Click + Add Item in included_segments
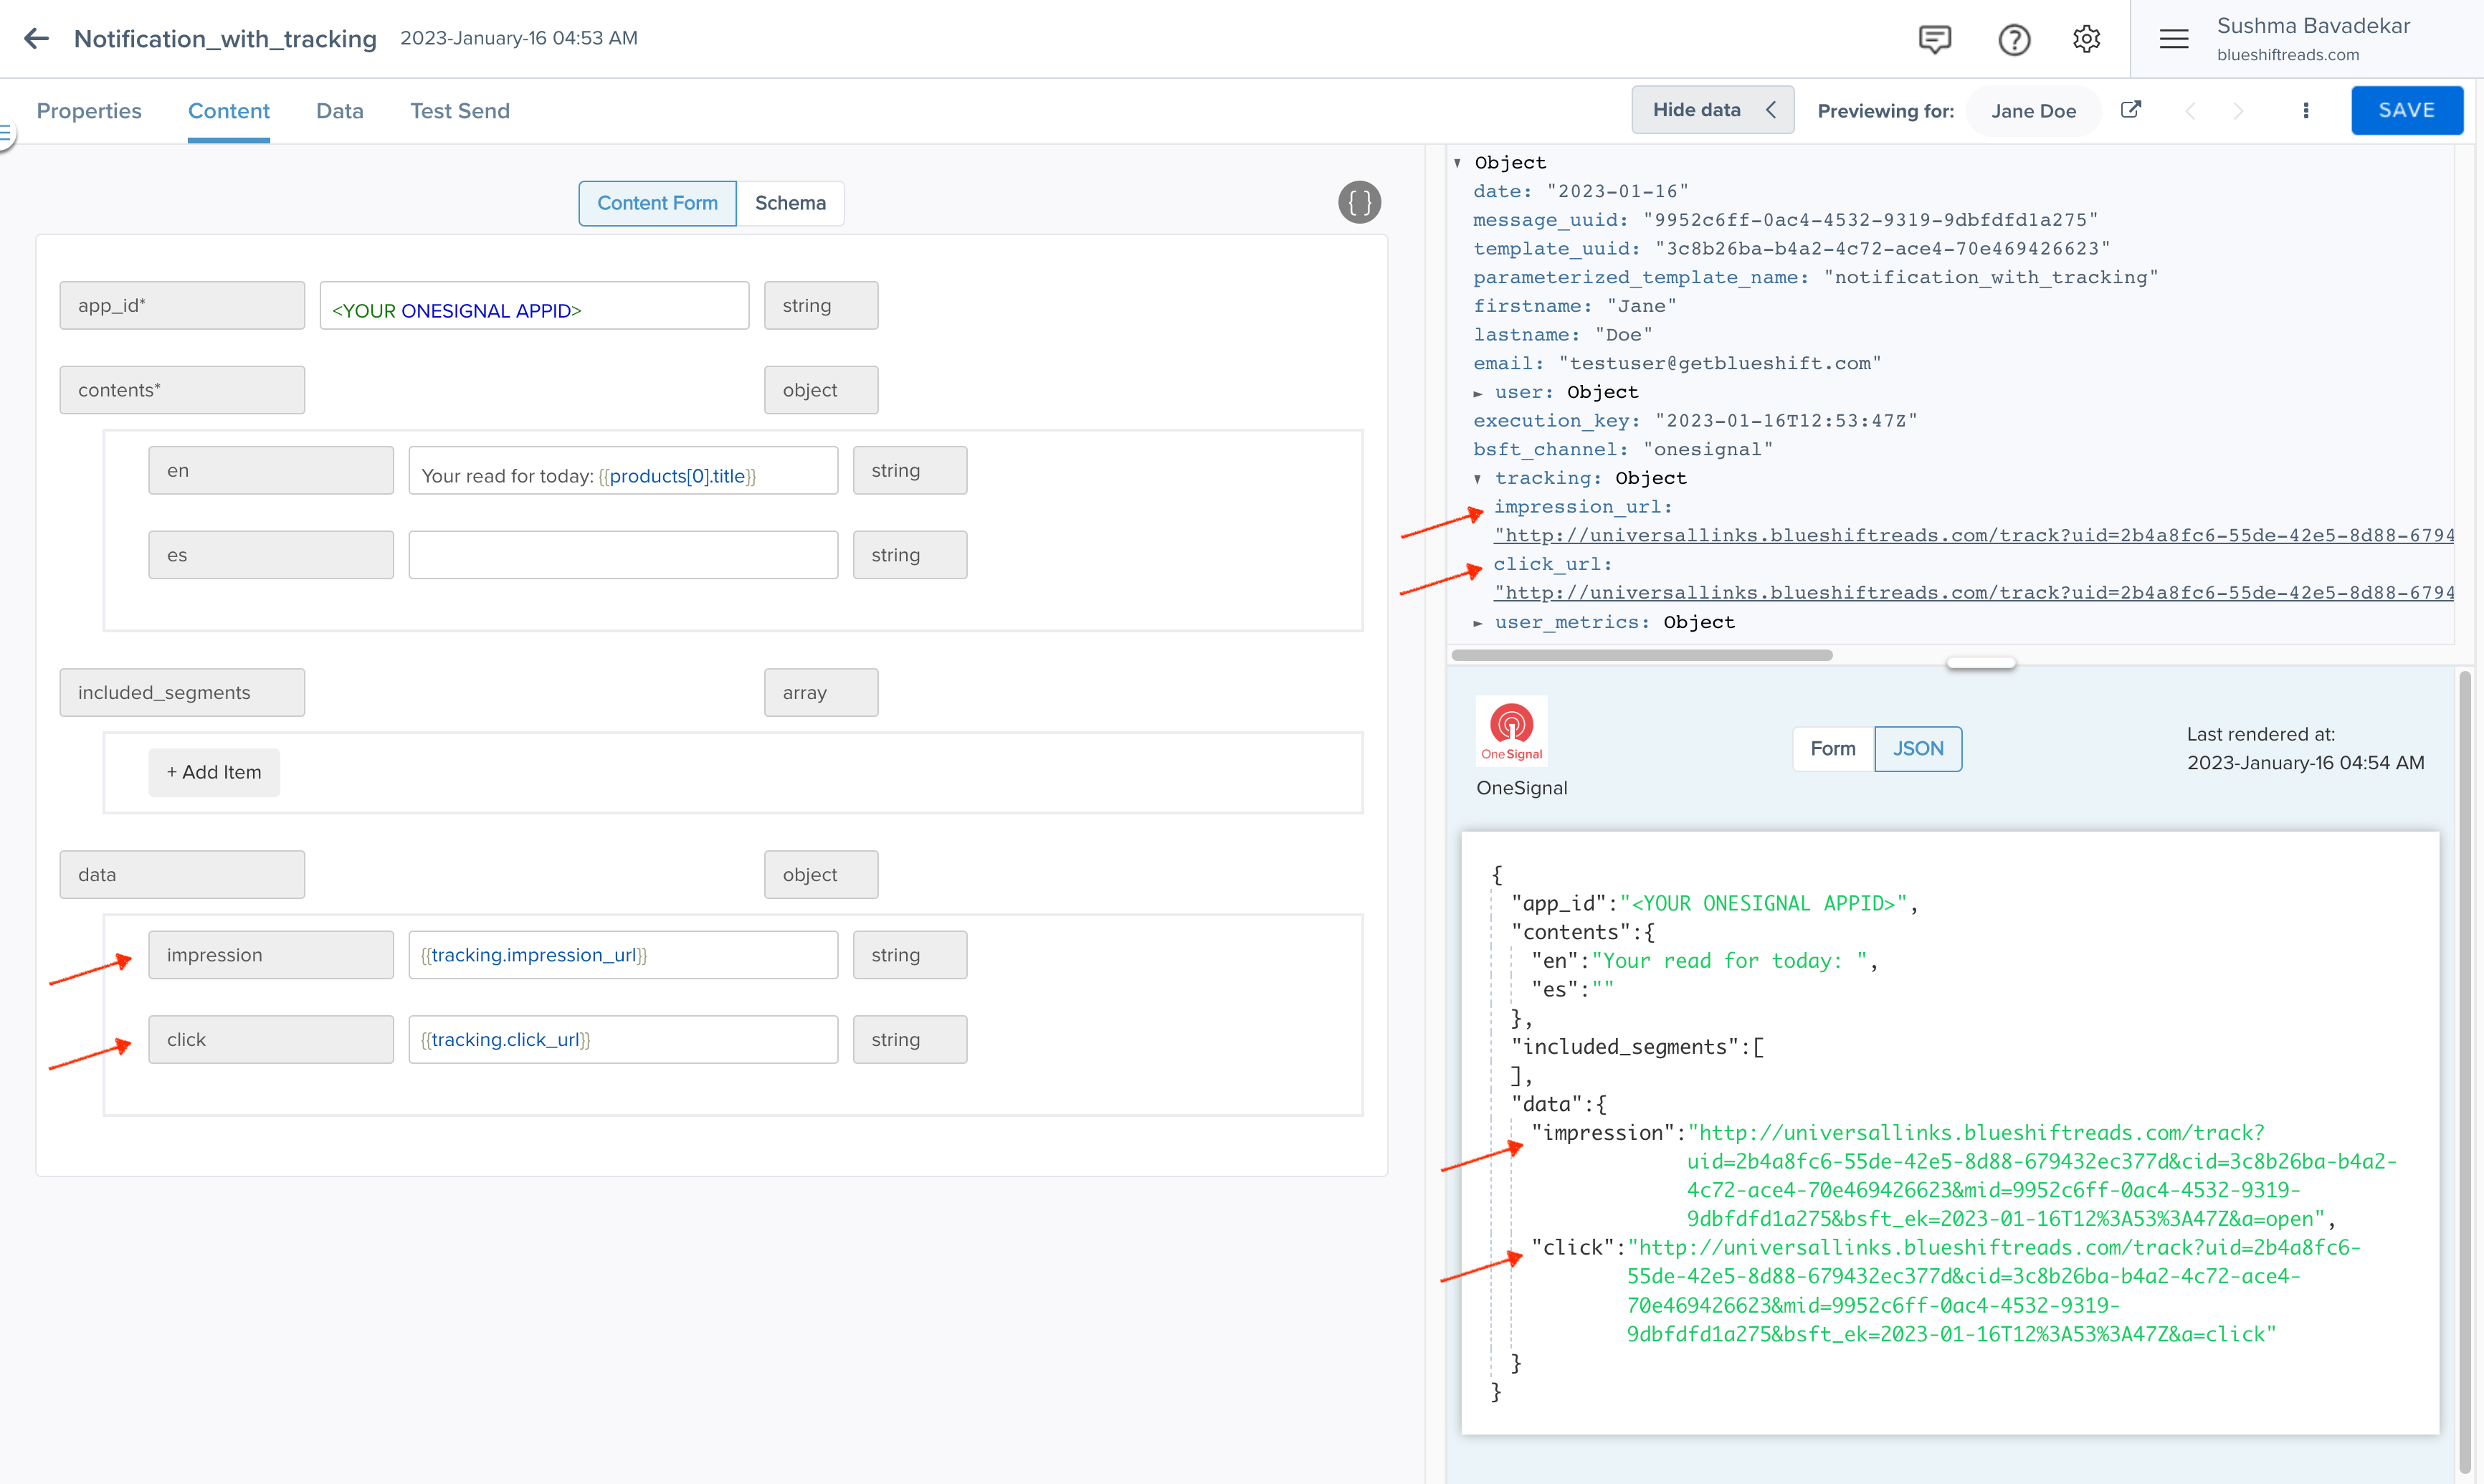Image resolution: width=2484 pixels, height=1484 pixels. [x=214, y=772]
